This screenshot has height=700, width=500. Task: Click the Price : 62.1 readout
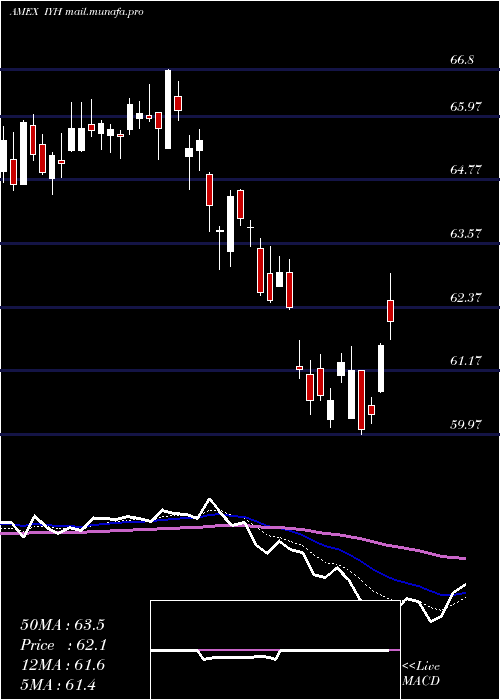(x=62, y=645)
